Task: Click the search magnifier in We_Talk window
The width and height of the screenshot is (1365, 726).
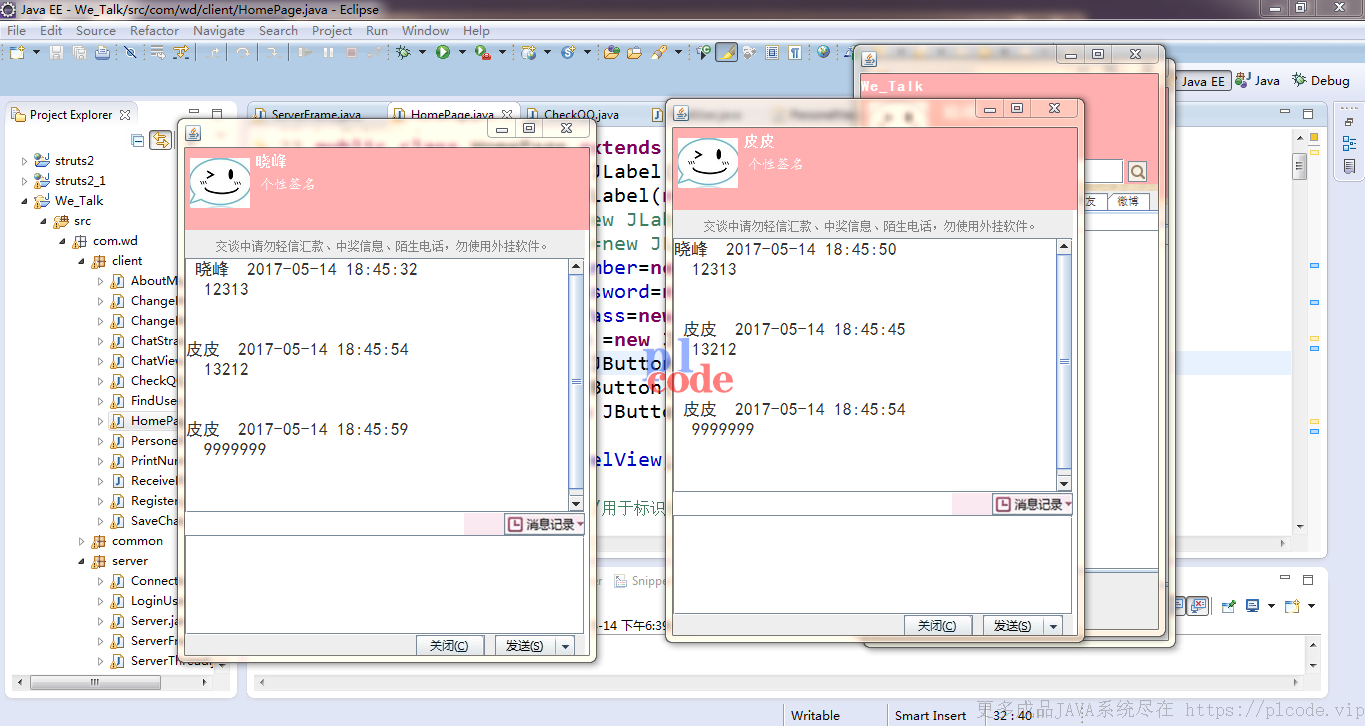Action: click(x=1137, y=172)
